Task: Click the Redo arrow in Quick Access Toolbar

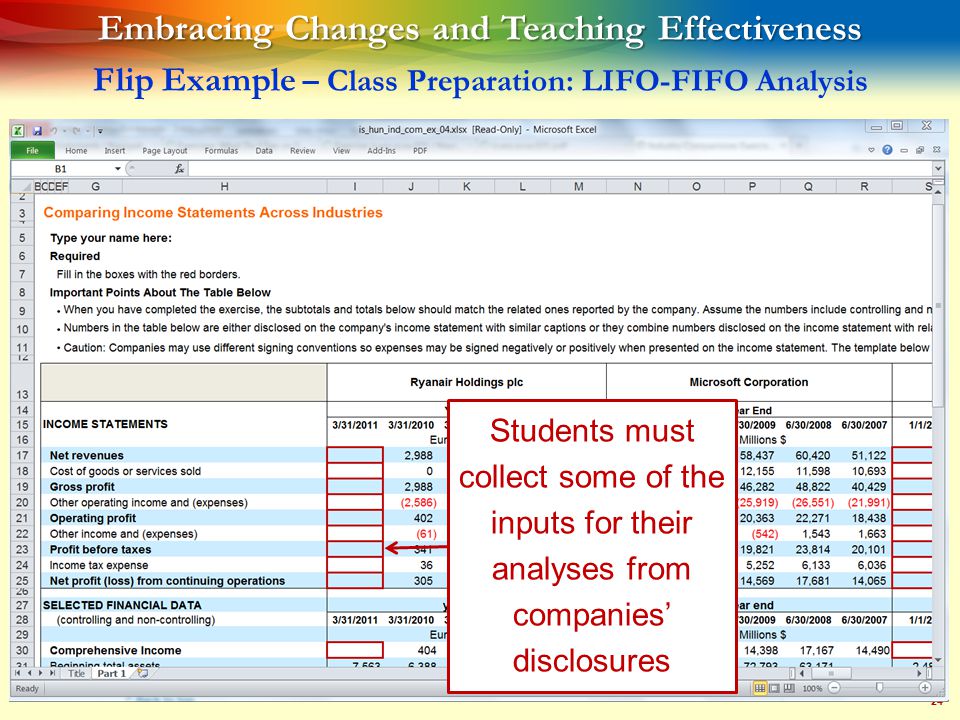Action: (x=76, y=130)
